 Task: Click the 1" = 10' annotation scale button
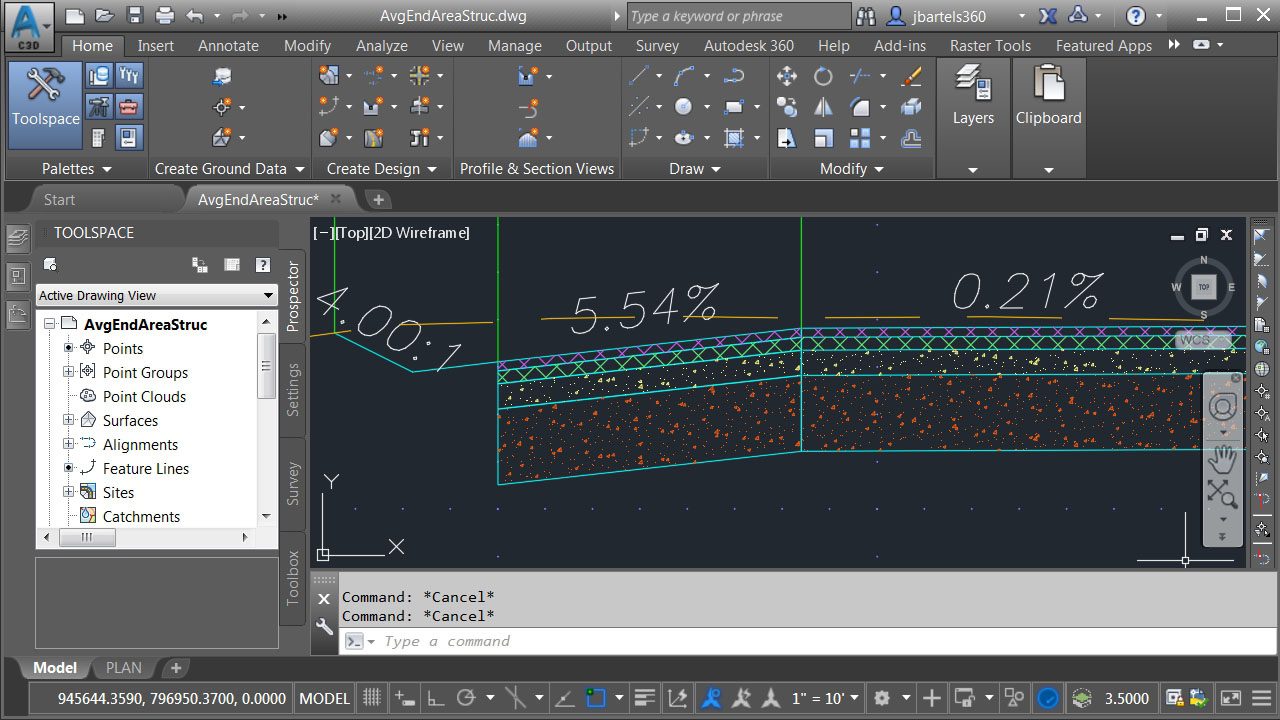tap(825, 698)
